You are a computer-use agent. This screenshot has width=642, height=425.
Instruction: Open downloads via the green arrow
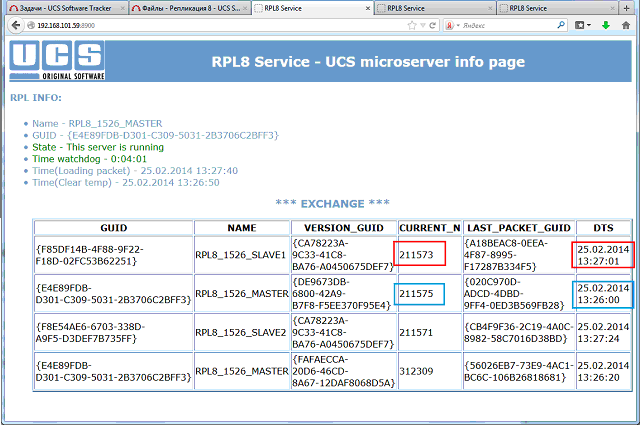tap(606, 25)
